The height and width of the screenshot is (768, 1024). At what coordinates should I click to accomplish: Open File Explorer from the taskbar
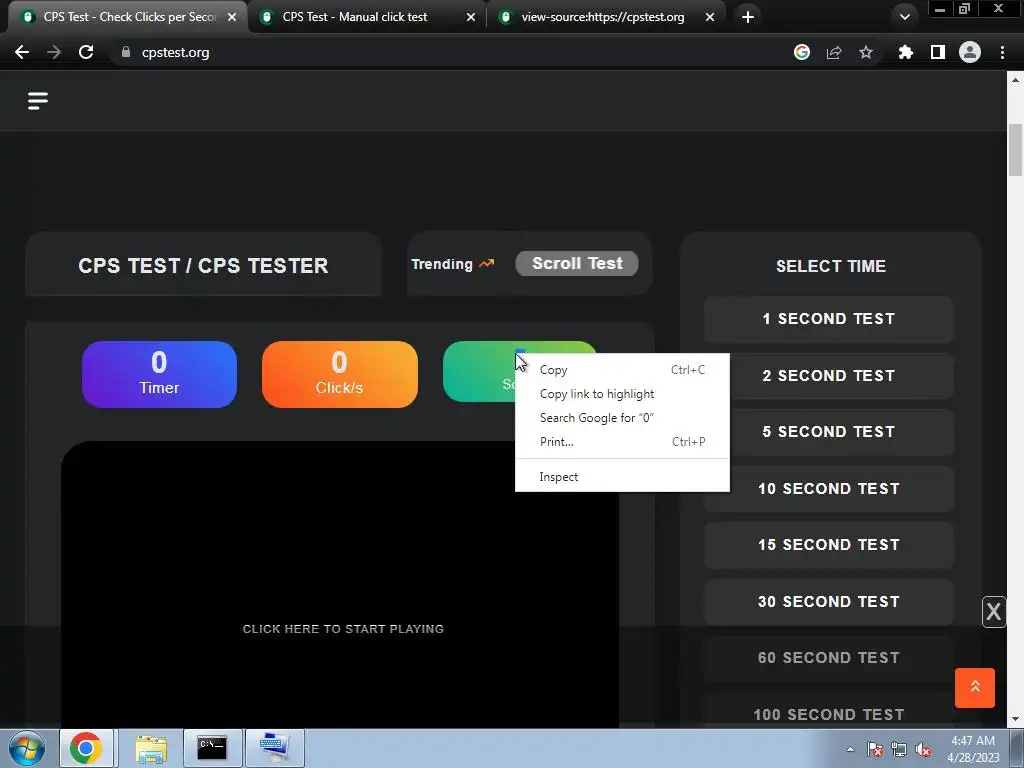coord(151,748)
